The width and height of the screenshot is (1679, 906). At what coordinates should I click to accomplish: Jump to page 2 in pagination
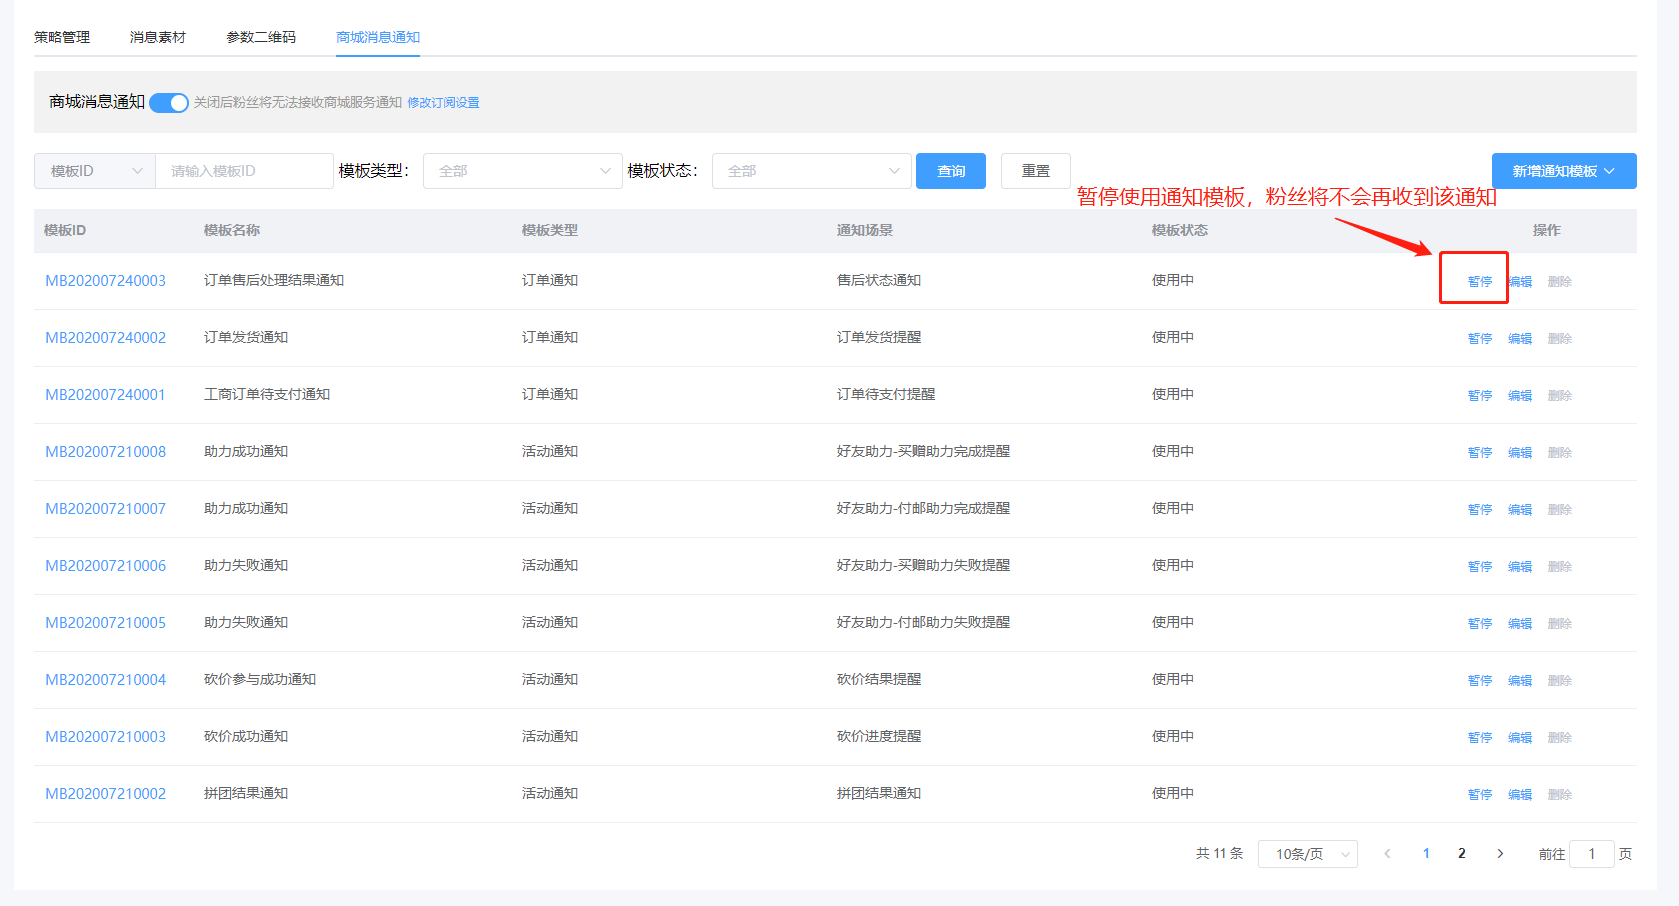tap(1461, 854)
